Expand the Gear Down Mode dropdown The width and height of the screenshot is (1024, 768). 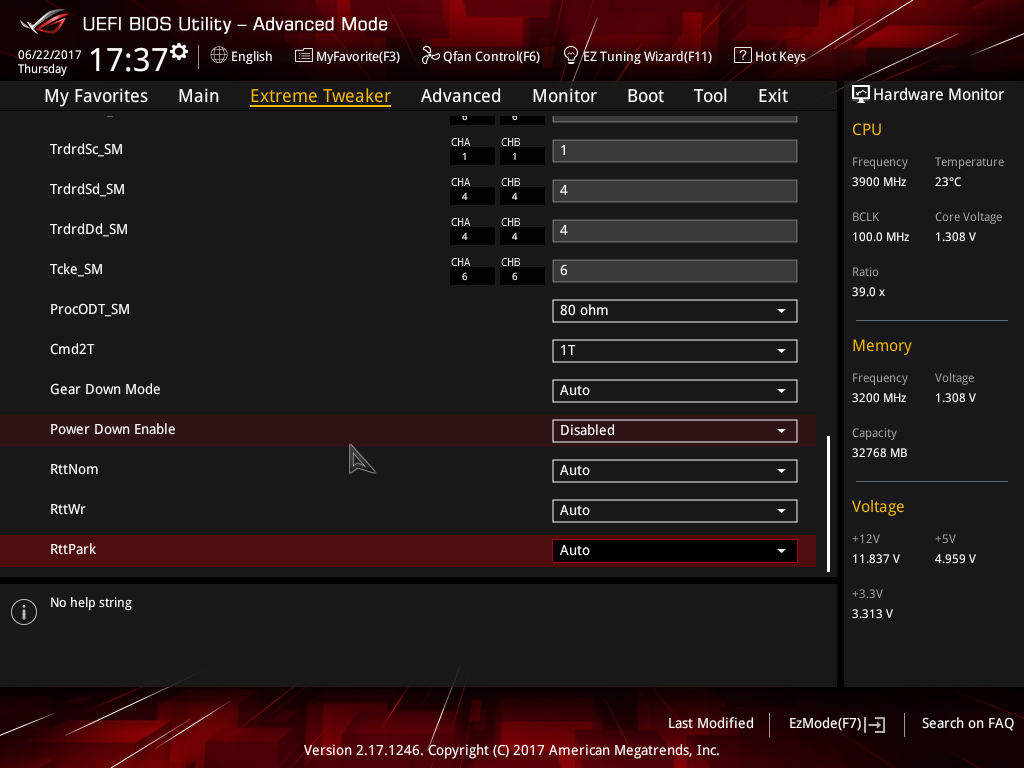coord(675,391)
